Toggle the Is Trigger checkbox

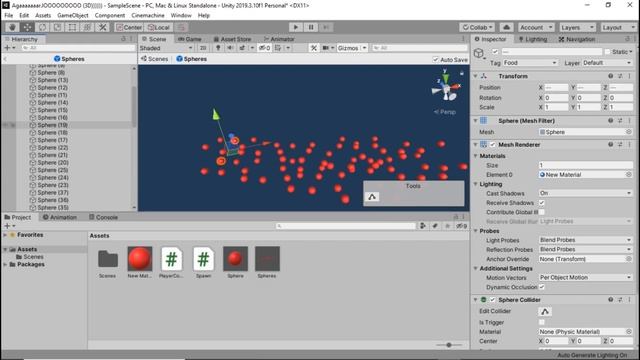pyautogui.click(x=542, y=322)
